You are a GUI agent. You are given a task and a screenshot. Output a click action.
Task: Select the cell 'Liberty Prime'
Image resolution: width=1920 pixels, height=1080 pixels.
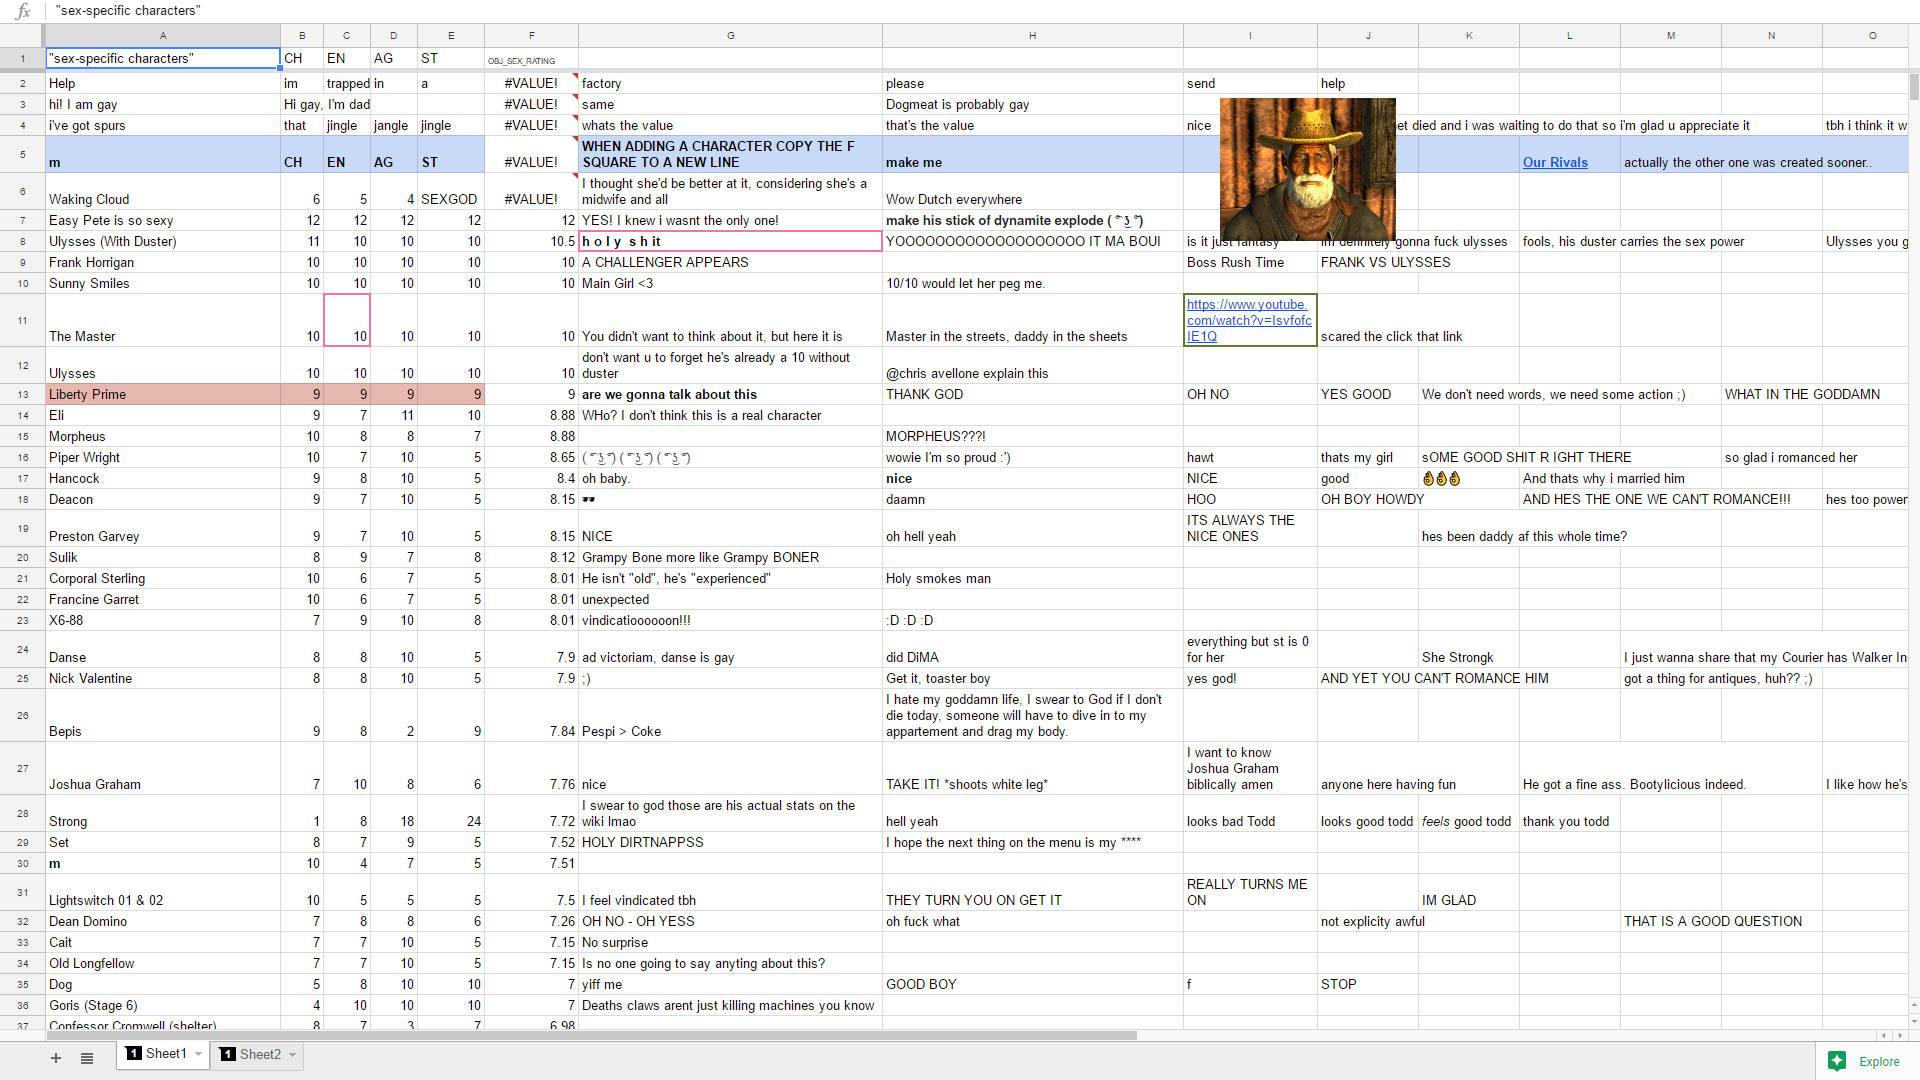click(x=163, y=395)
